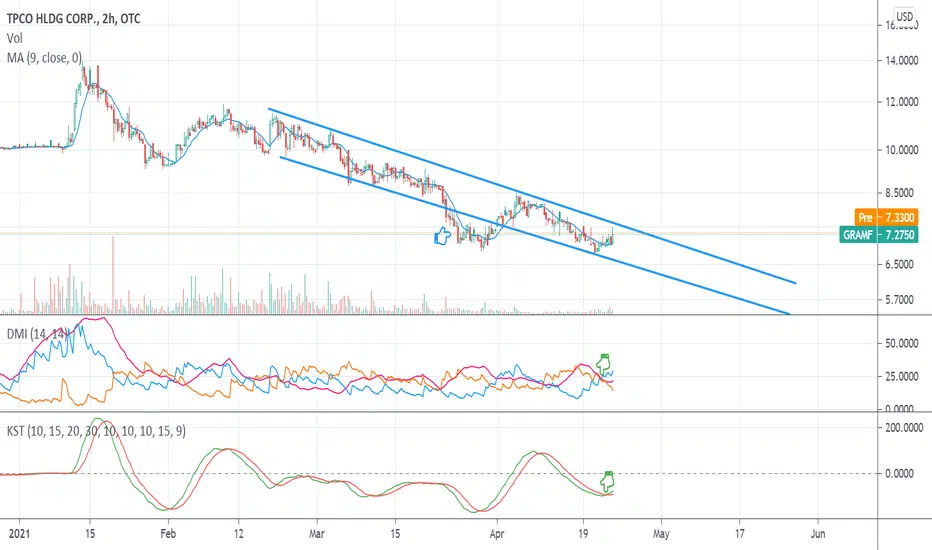Click the 8.5000 price axis label
This screenshot has width=932, height=550.
[902, 193]
